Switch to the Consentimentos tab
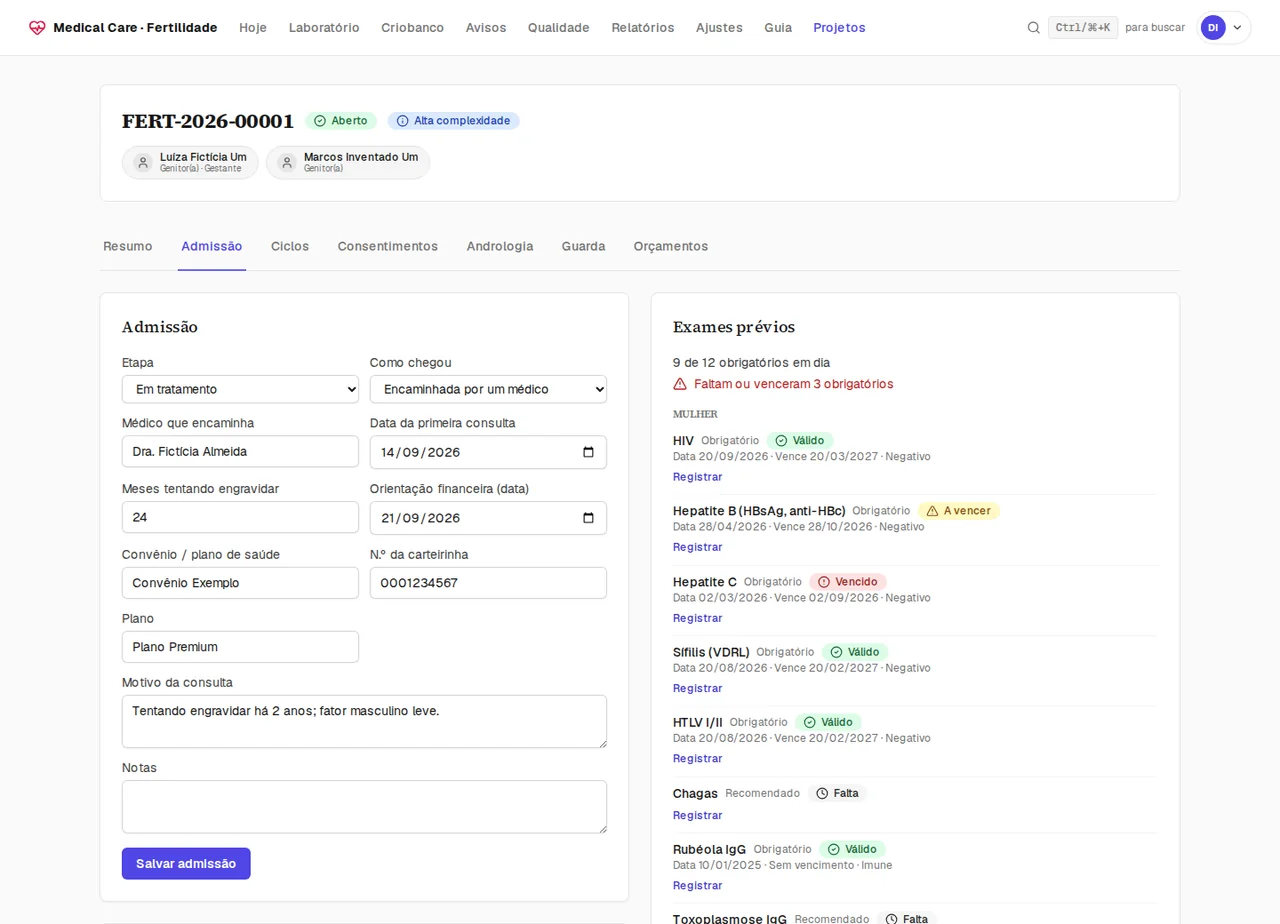The width and height of the screenshot is (1280, 924). point(388,246)
